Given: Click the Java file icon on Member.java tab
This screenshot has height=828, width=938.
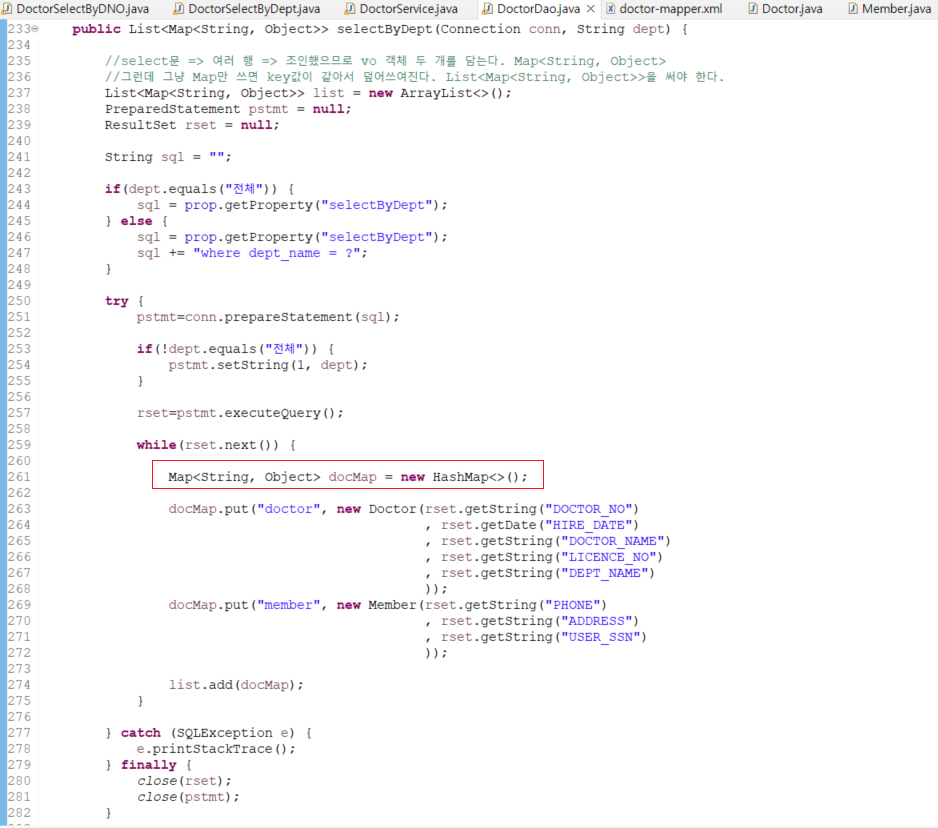Looking at the screenshot, I should tap(853, 8).
